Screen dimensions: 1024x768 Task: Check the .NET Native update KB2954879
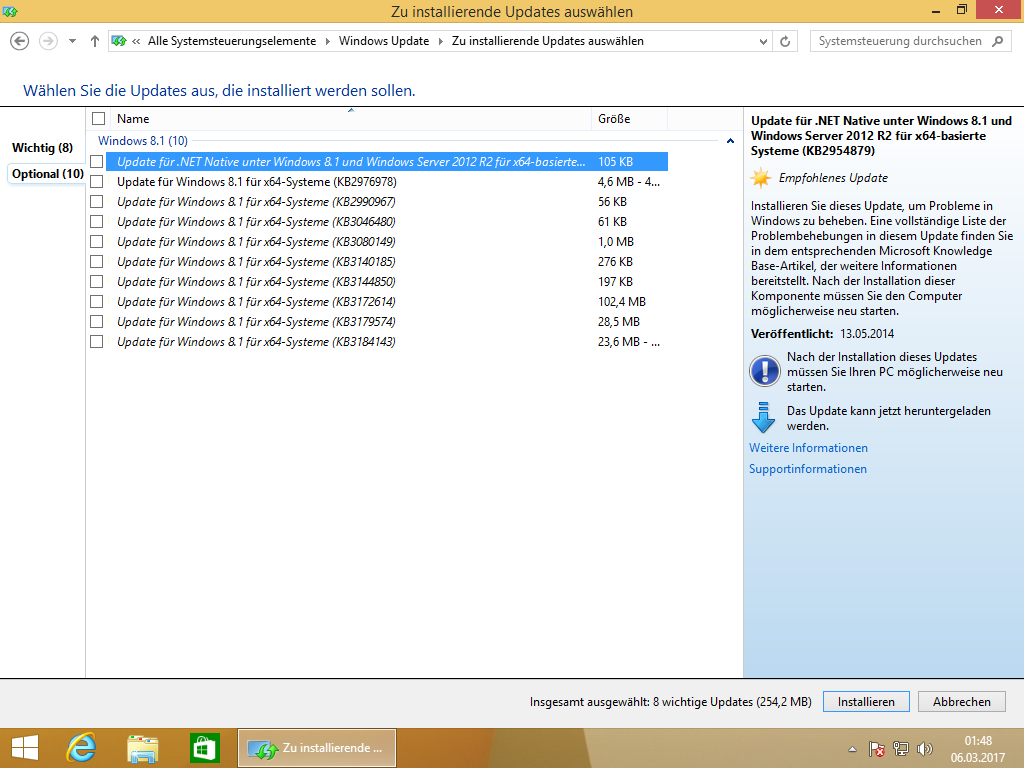[97, 161]
